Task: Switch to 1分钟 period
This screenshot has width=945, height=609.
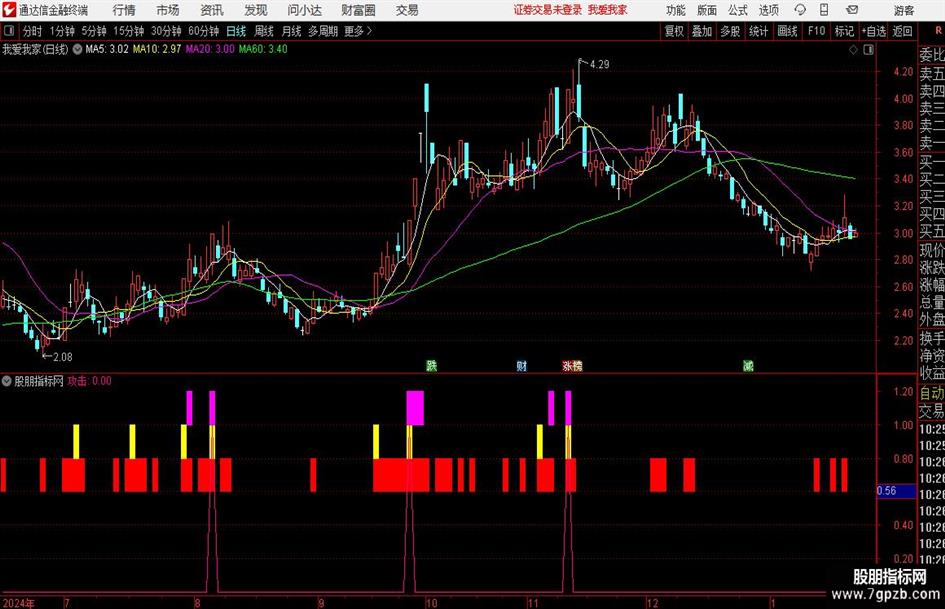Action: click(x=62, y=31)
